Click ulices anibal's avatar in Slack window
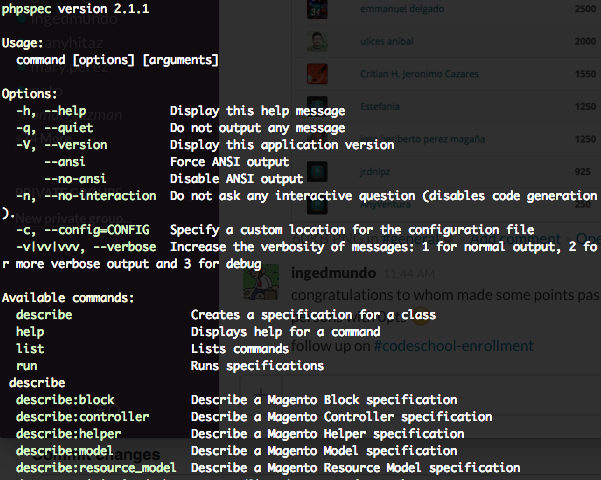The width and height of the screenshot is (601, 480). 317,41
